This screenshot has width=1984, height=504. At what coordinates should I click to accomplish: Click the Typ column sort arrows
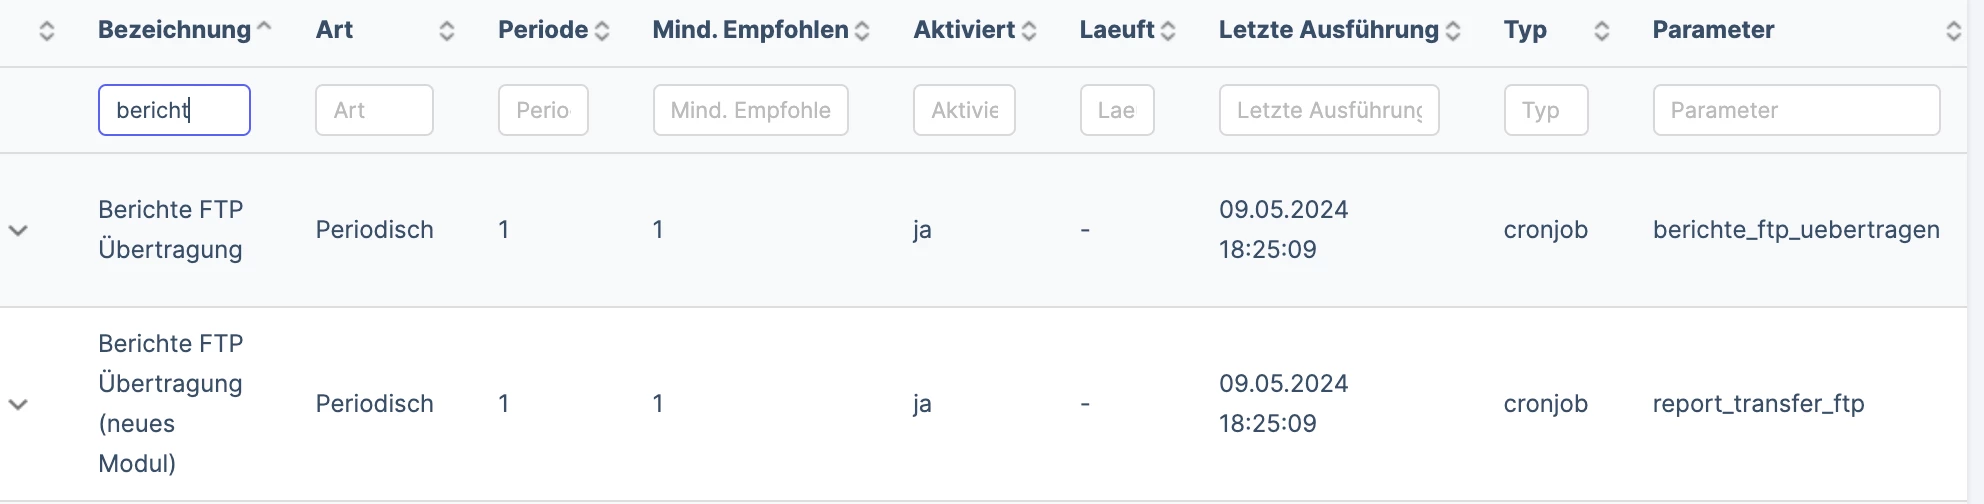point(1602,31)
